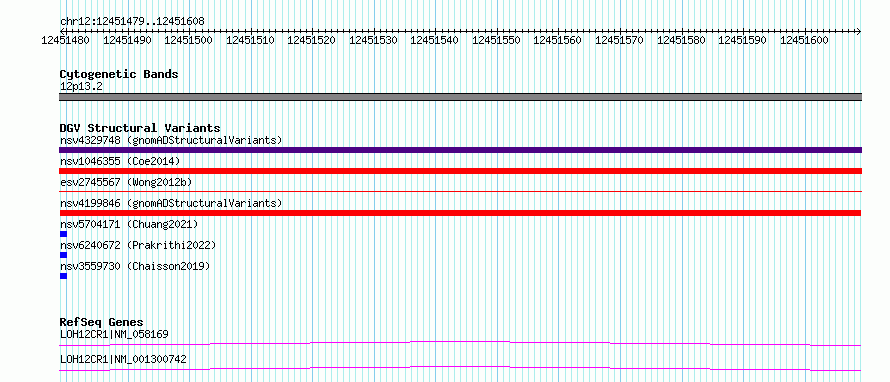Click the blue nsv6240672 variant block
890x382 pixels.
pos(63,255)
